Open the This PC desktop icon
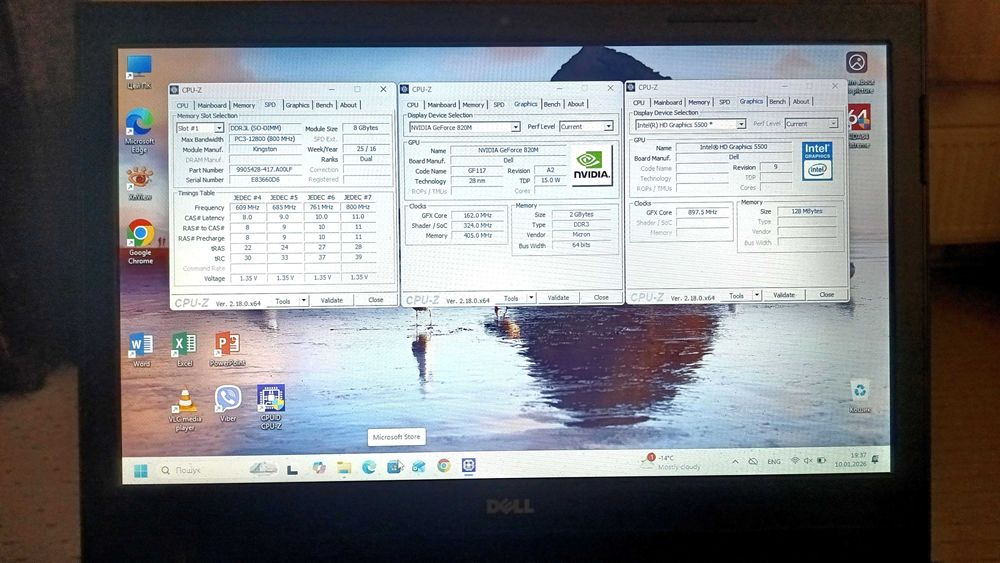Image resolution: width=1000 pixels, height=563 pixels. click(138, 70)
